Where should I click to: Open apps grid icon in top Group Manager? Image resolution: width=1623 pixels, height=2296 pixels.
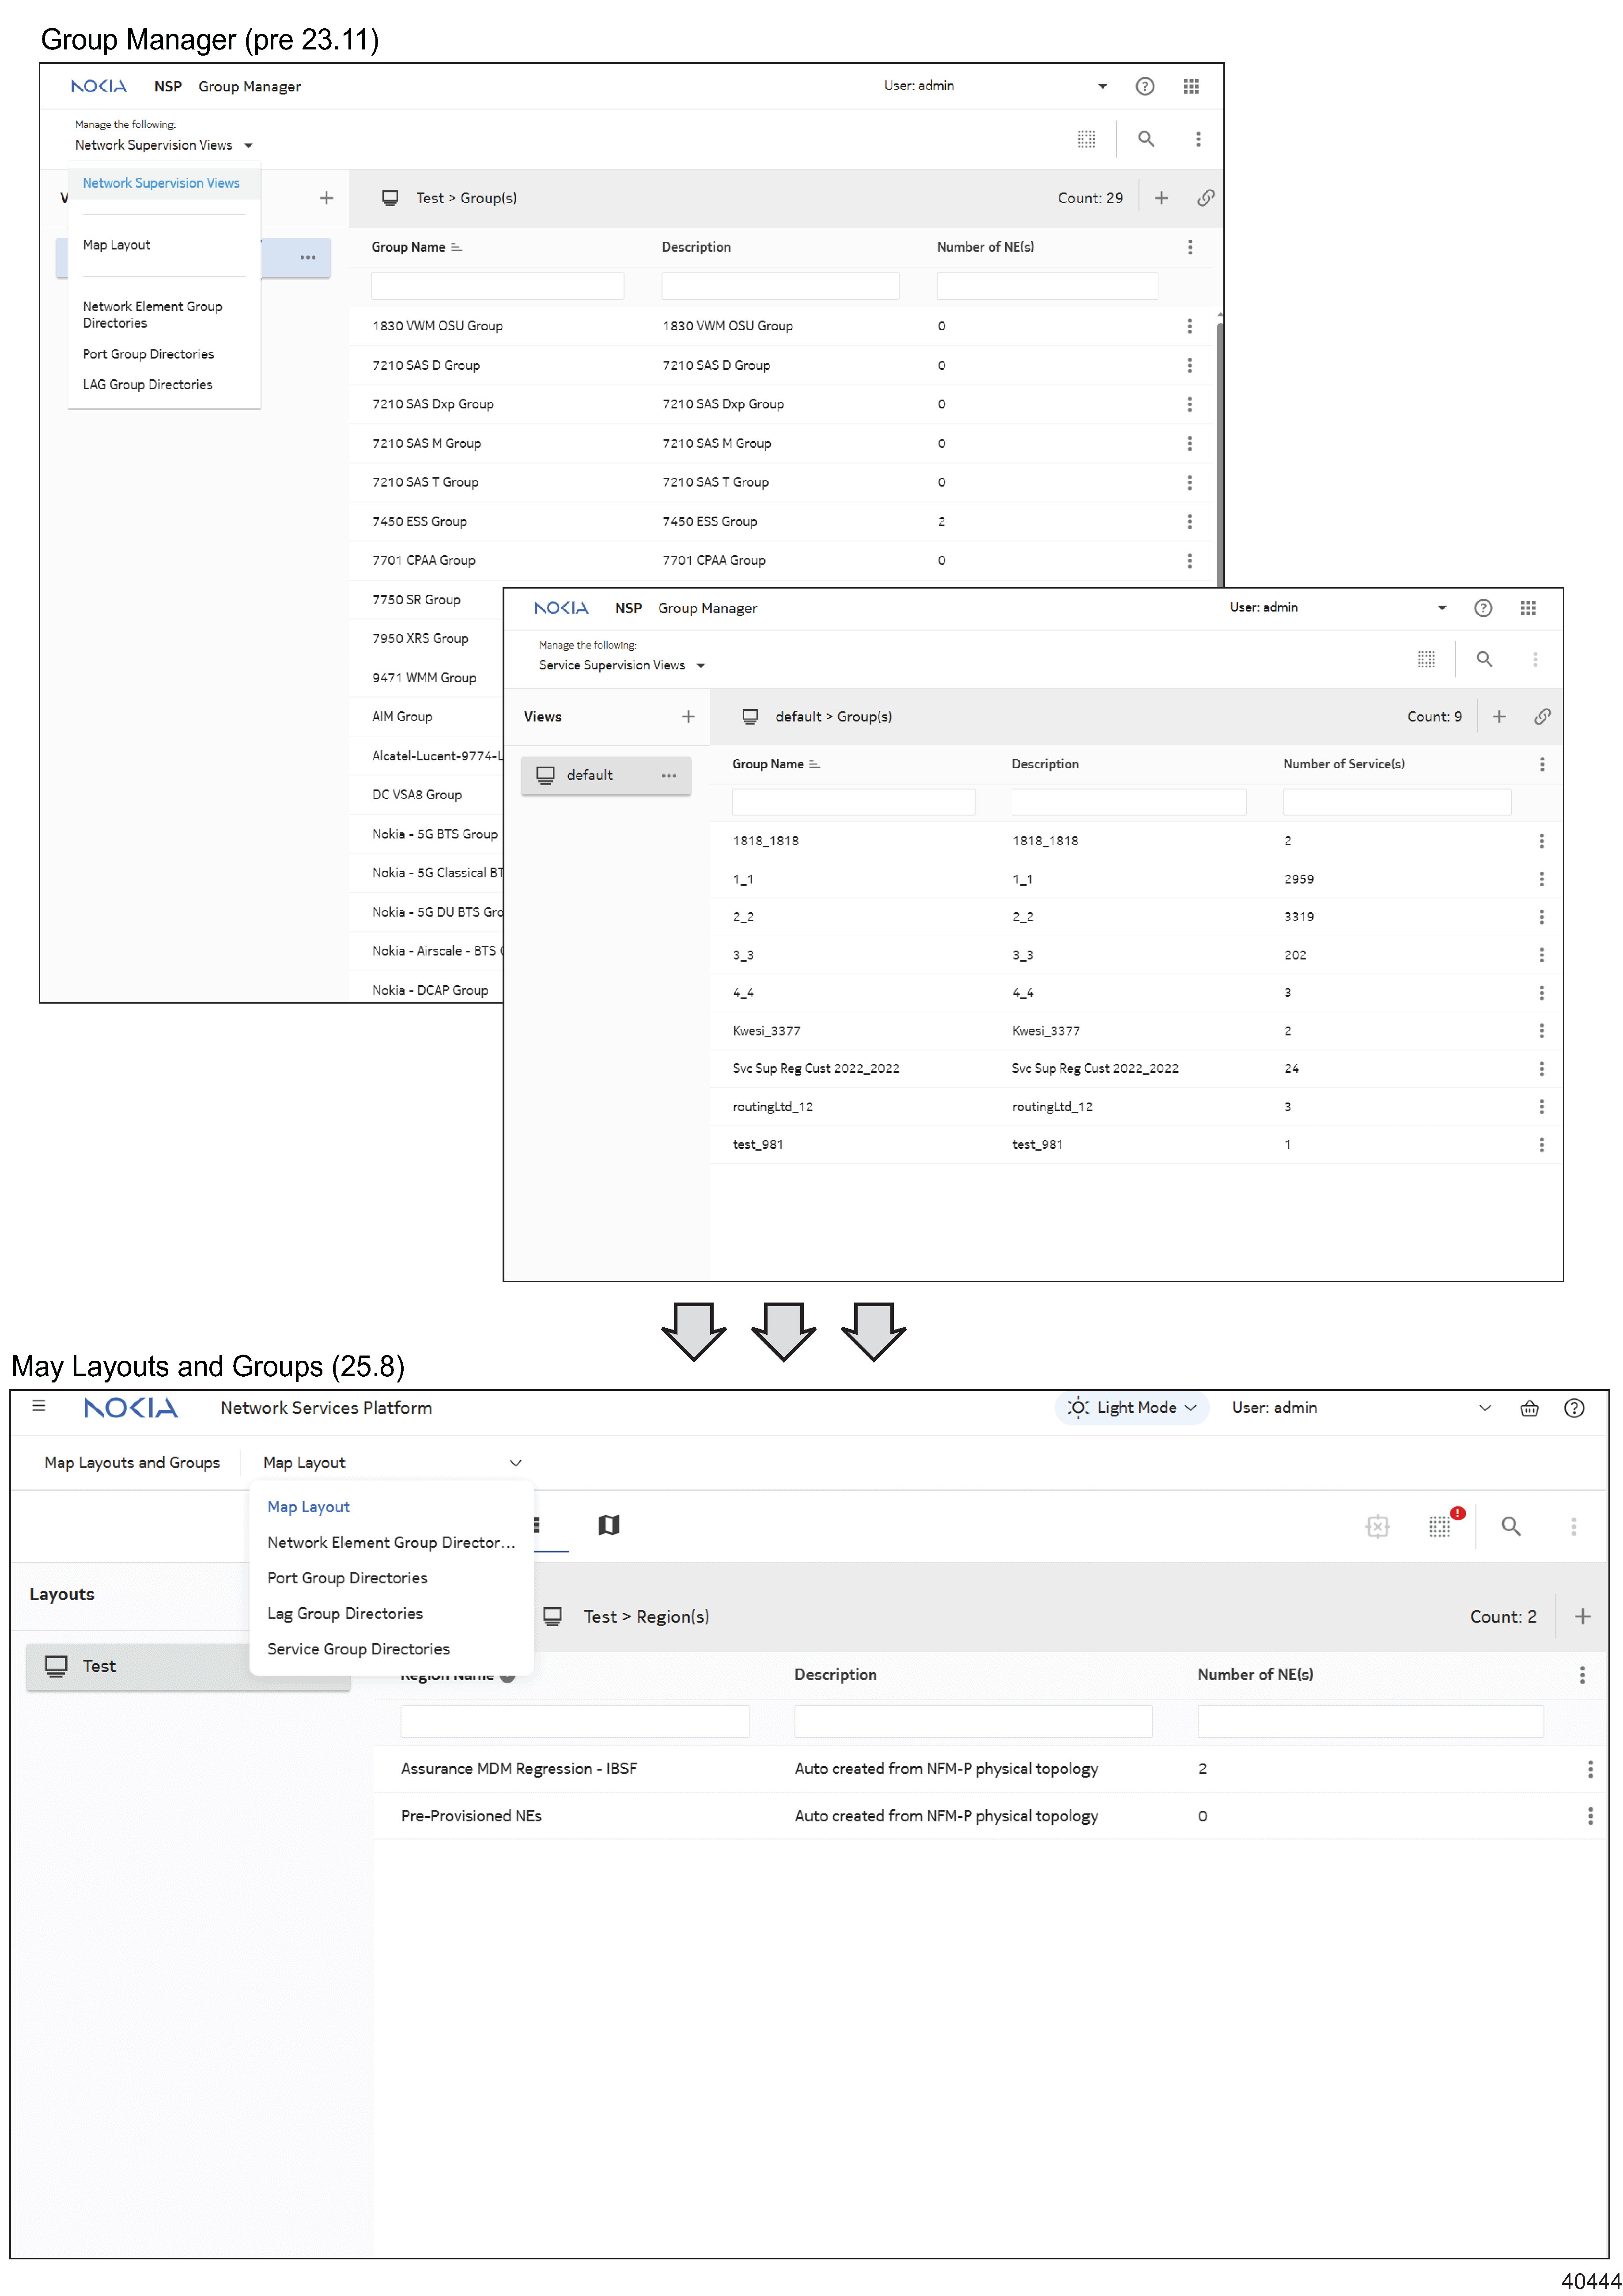pyautogui.click(x=1191, y=86)
